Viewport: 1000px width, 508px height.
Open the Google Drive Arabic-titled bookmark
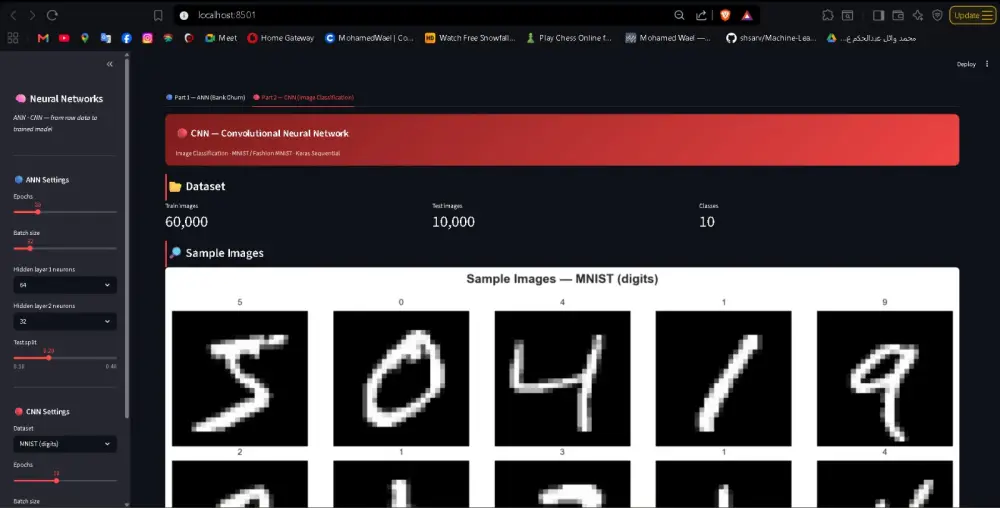tap(871, 38)
